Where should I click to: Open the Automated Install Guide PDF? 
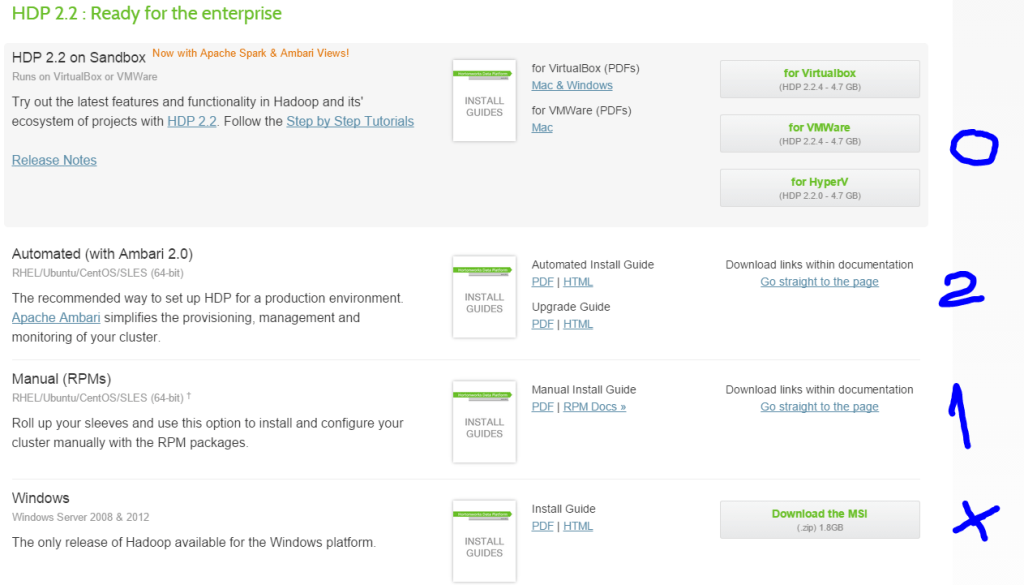tap(542, 281)
